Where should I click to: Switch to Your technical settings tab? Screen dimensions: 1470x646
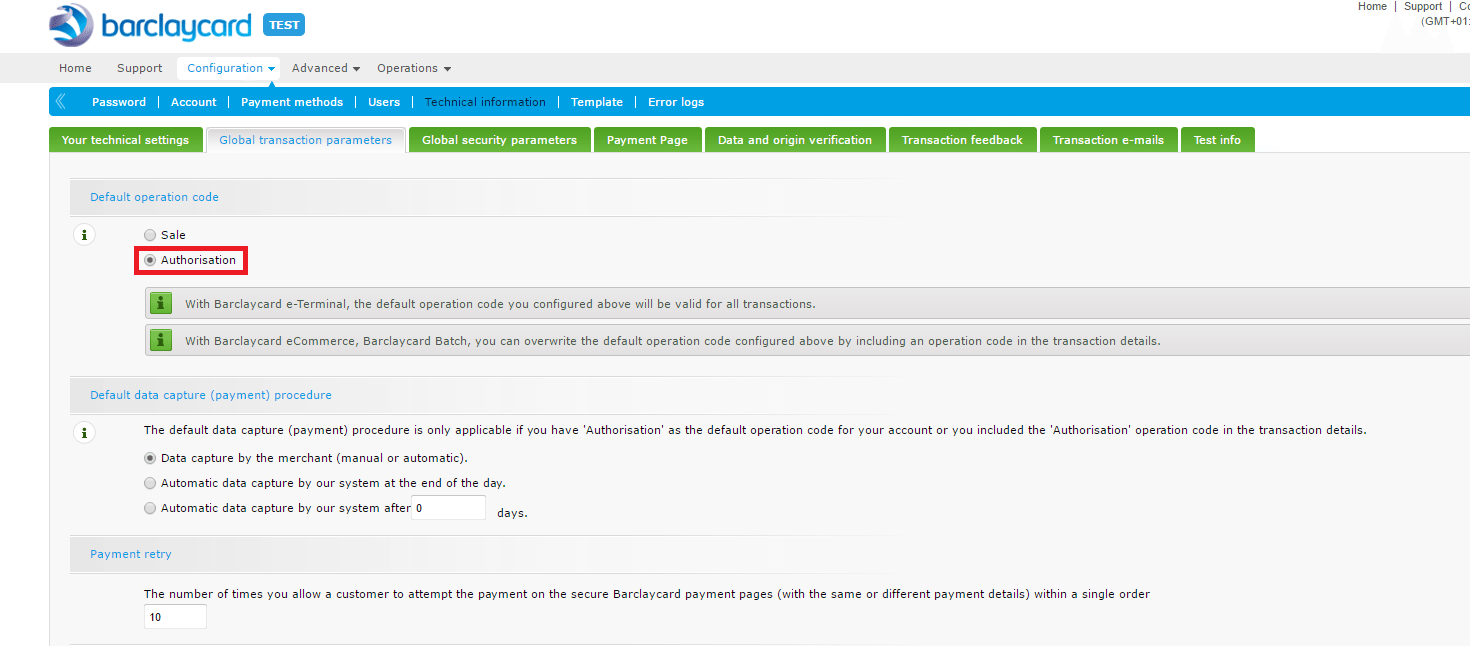coord(125,140)
